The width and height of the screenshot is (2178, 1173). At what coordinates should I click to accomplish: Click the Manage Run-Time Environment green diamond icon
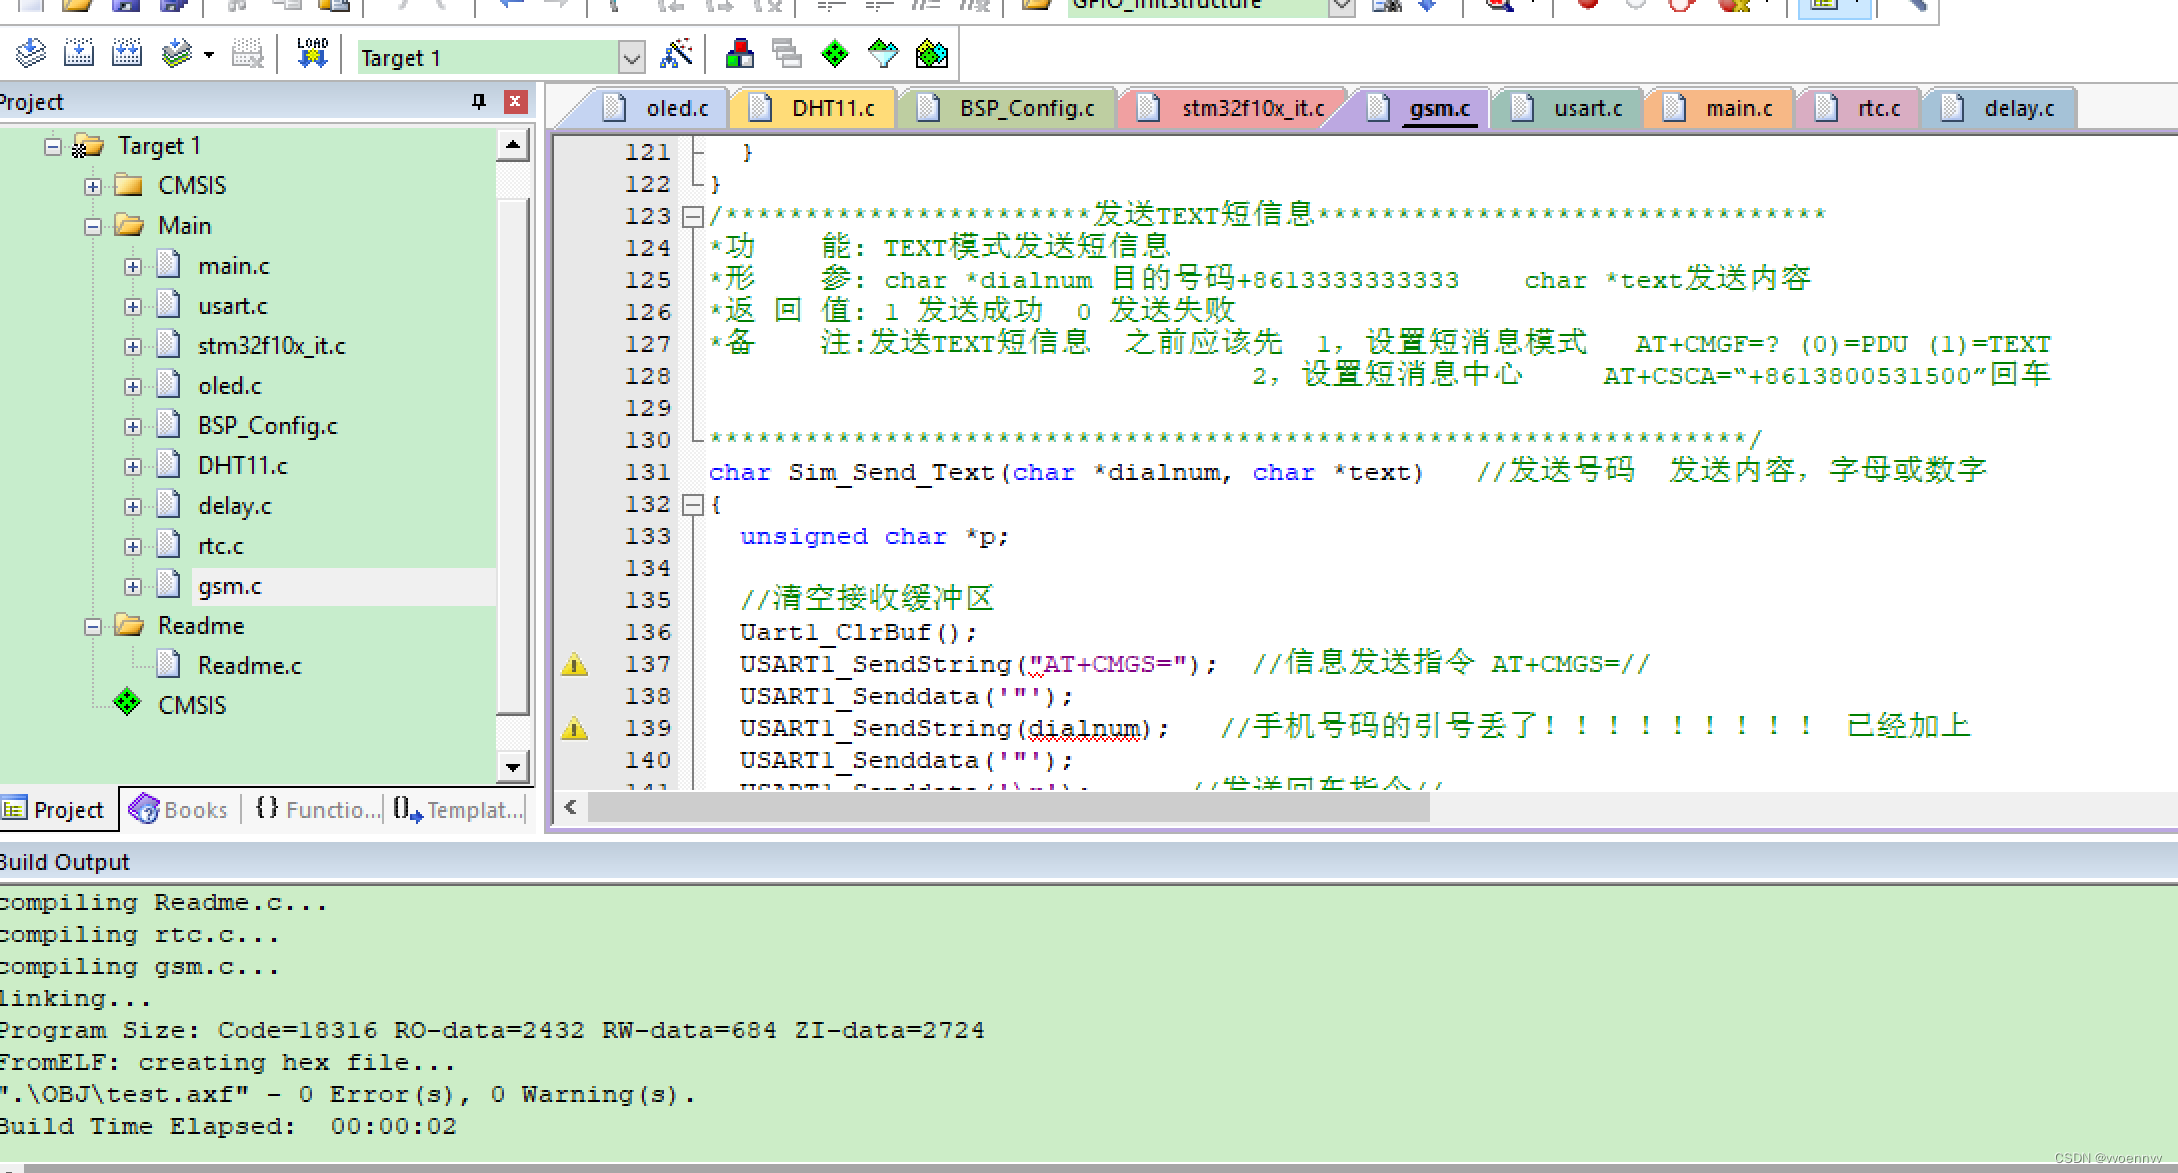pyautogui.click(x=834, y=53)
